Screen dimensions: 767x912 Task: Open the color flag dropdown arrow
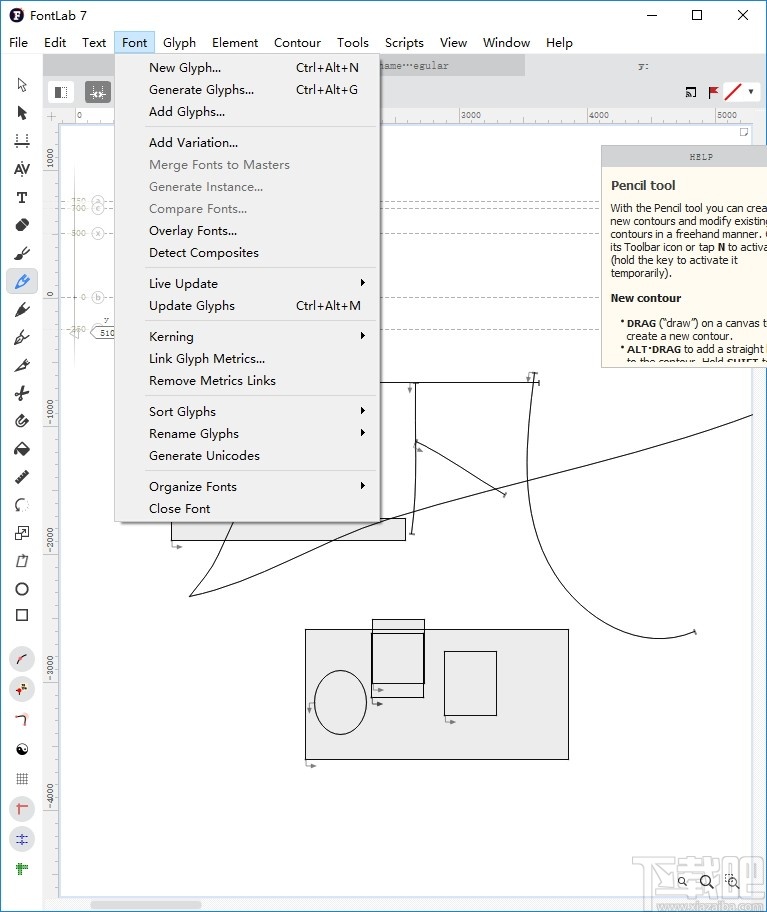(751, 92)
